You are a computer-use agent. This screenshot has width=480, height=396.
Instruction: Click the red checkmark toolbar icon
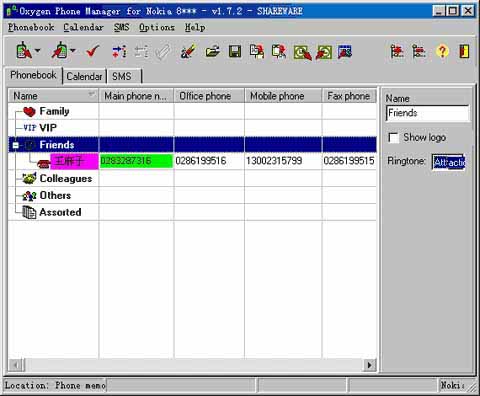pos(92,52)
